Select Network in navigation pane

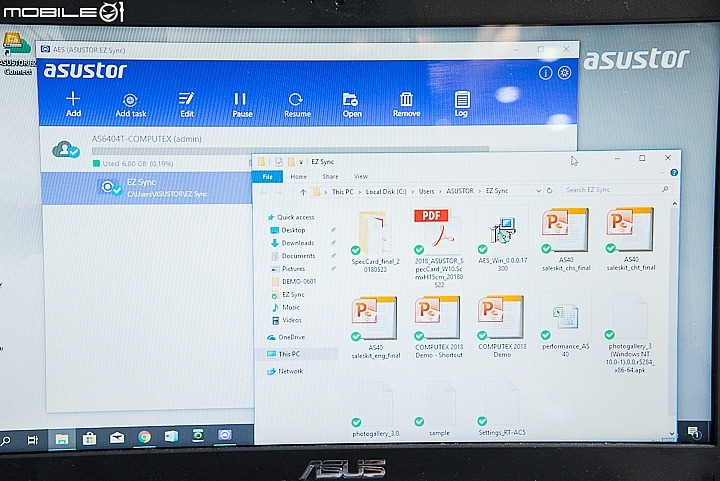coord(285,371)
